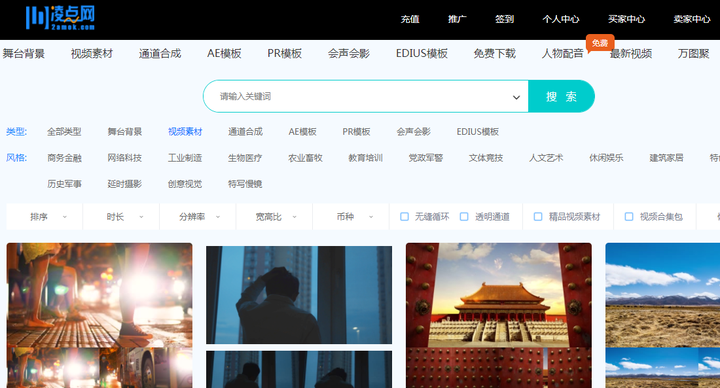This screenshot has width=720, height=388.
Task: Select PR模板 in the 类型 filter row
Action: point(356,132)
